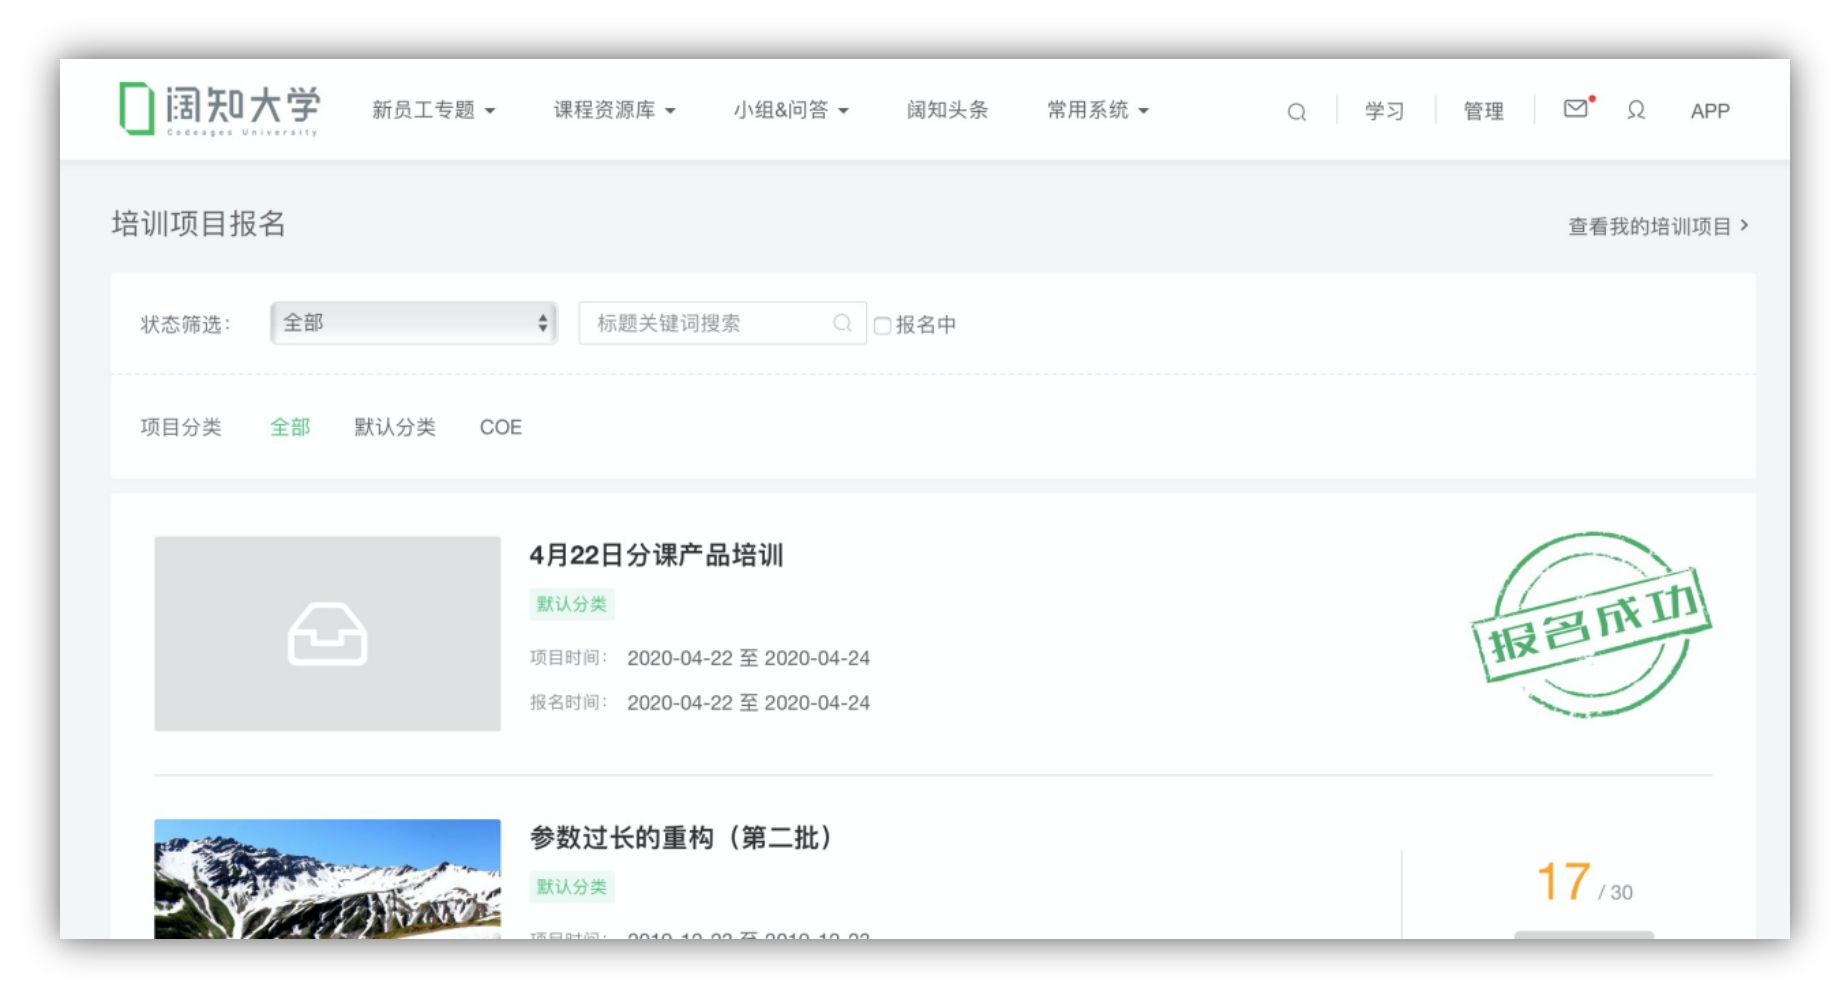
Task: Open the APP download link
Action: point(1712,112)
